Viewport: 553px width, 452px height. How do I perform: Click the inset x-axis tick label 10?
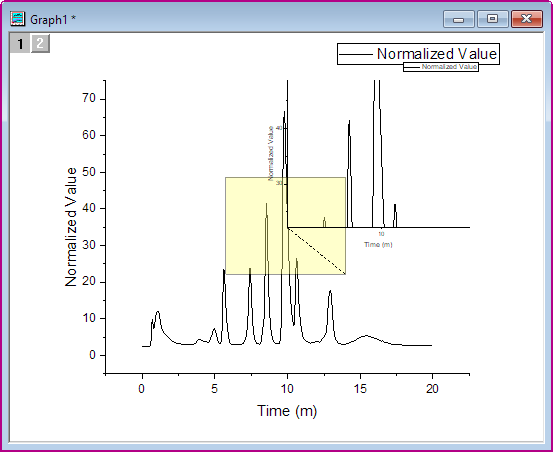(x=381, y=234)
